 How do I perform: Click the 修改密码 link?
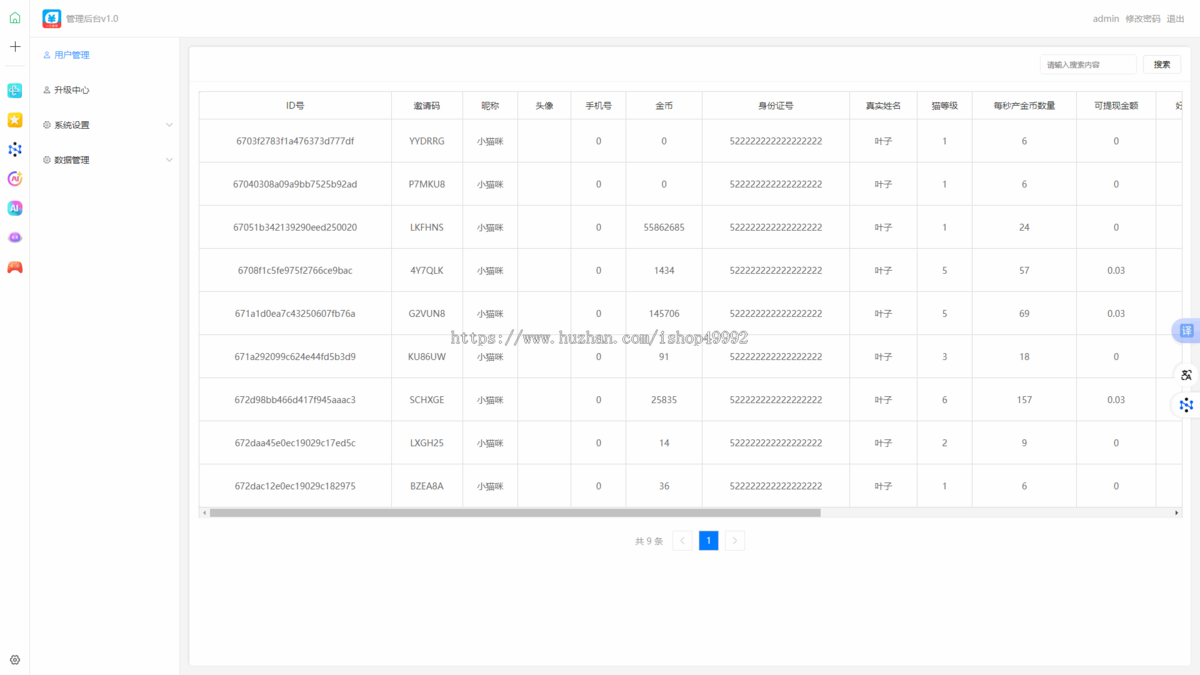coord(1143,19)
